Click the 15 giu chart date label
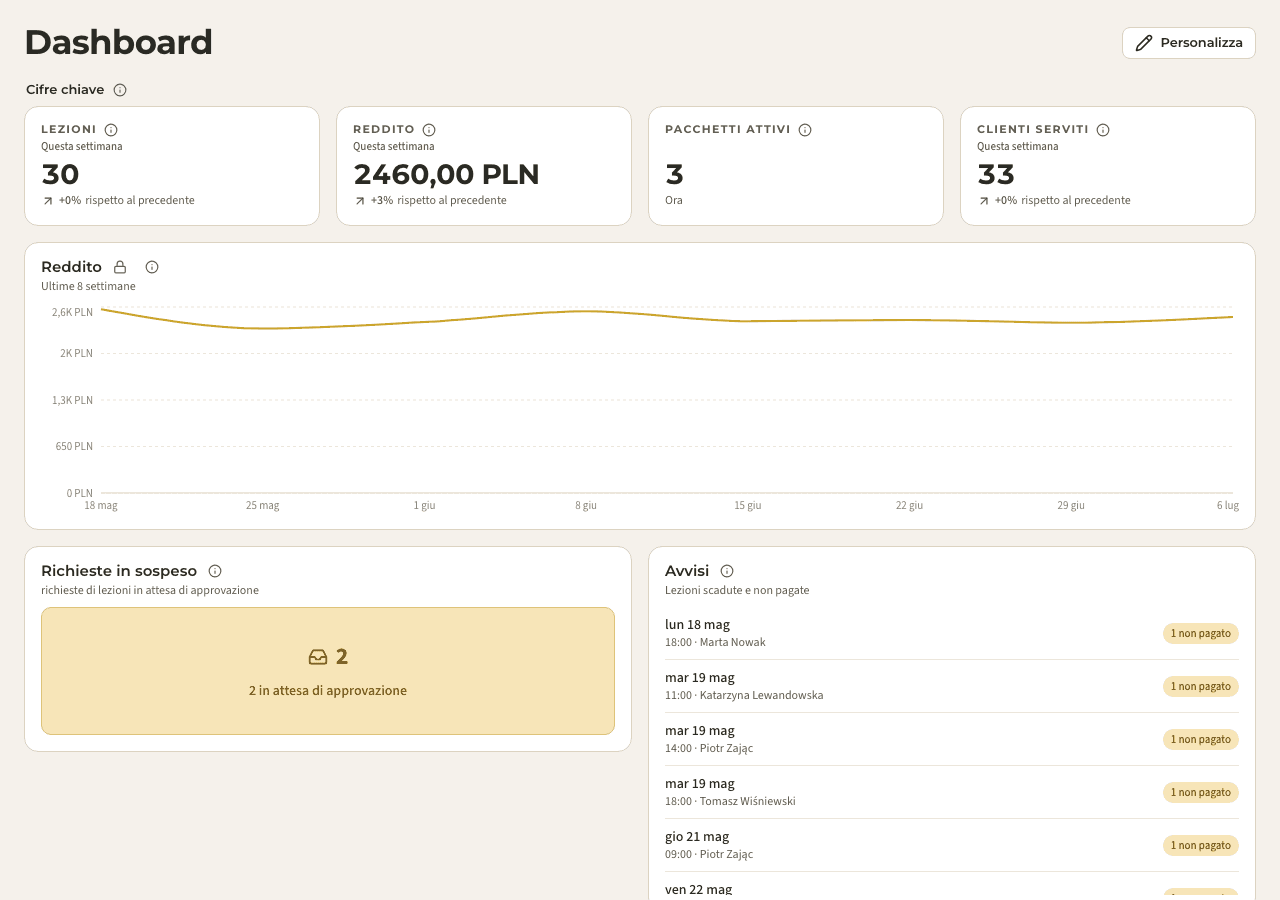Viewport: 1280px width, 900px height. [x=748, y=506]
